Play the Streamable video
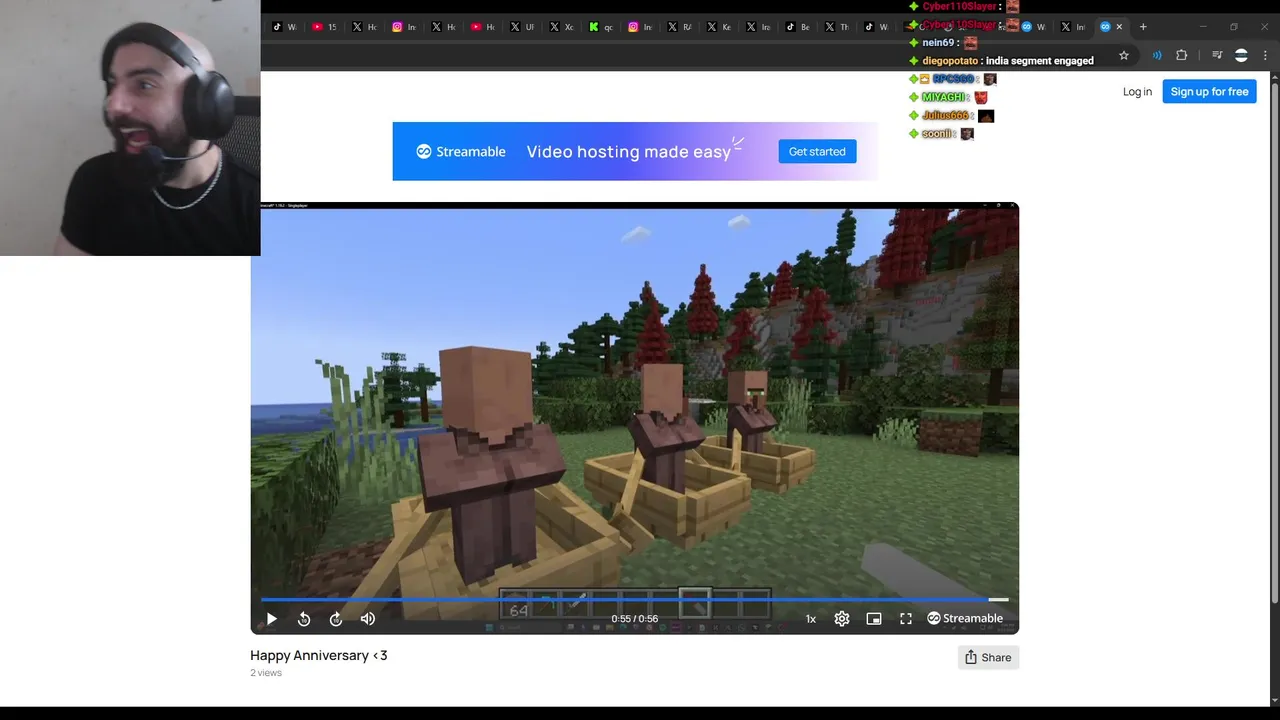This screenshot has width=1280, height=720. [x=271, y=619]
